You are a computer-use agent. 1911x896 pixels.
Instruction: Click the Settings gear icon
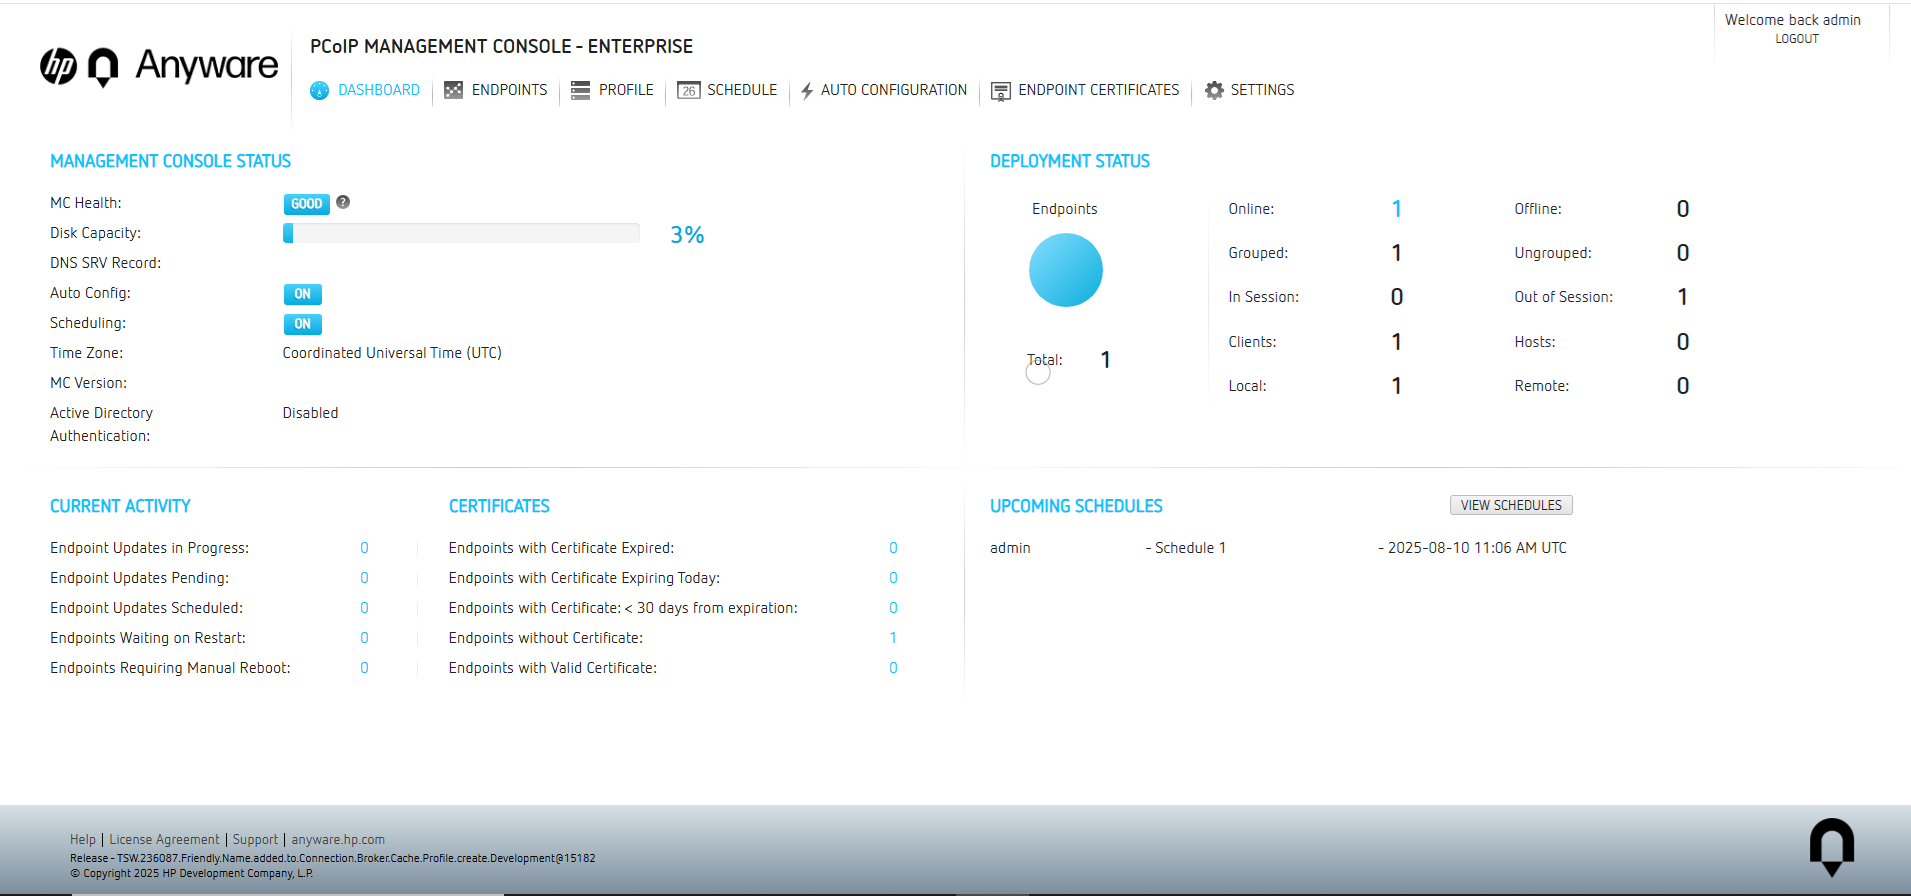tap(1214, 90)
